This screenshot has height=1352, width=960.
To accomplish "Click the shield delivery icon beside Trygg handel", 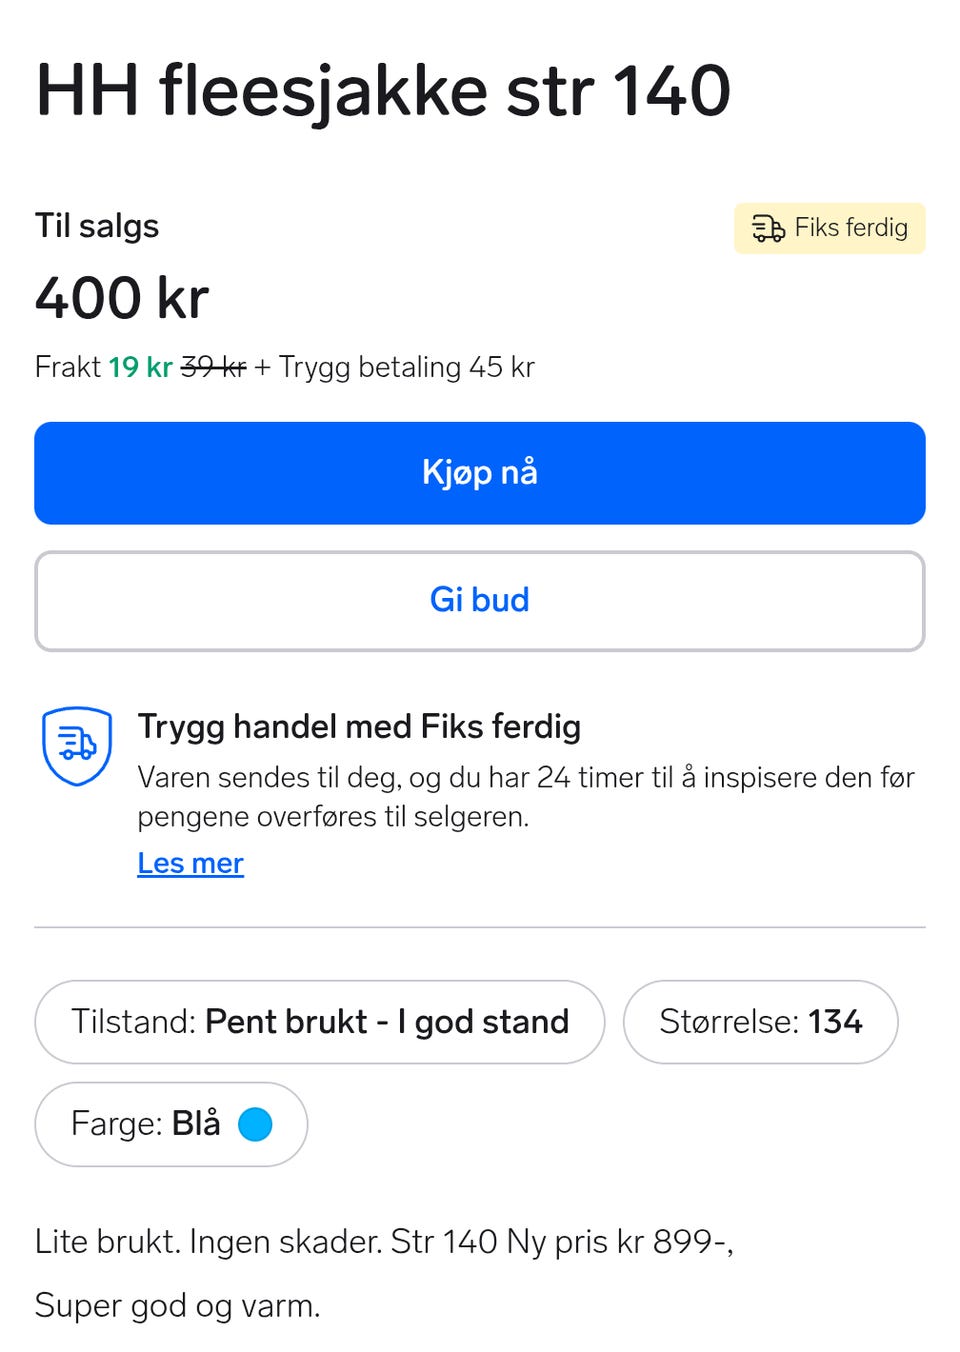I will pyautogui.click(x=77, y=746).
